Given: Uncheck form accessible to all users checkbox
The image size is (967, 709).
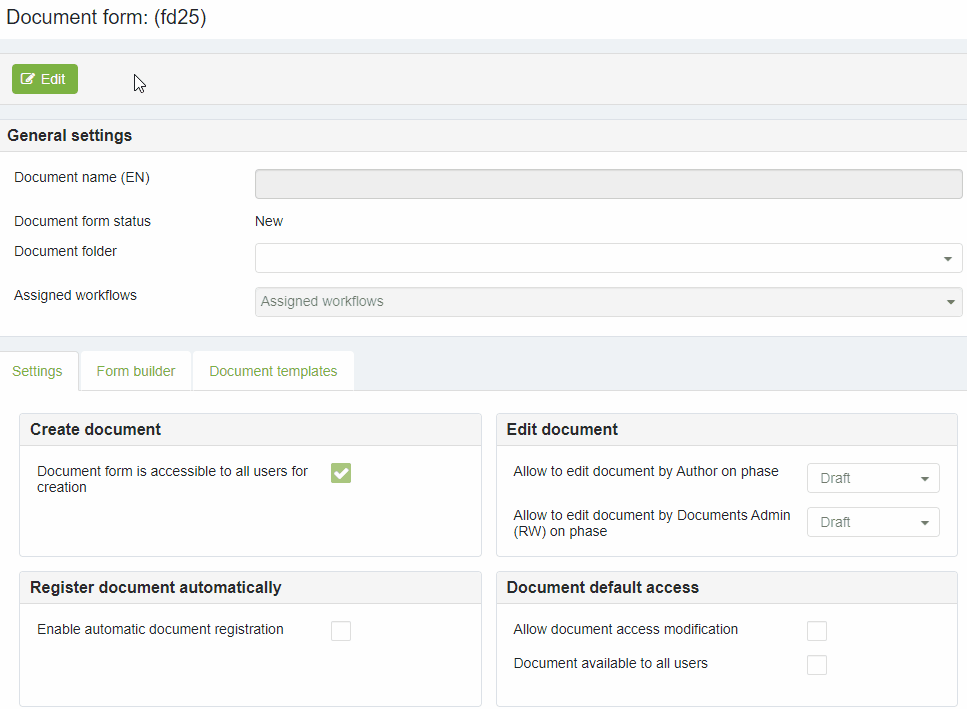Looking at the screenshot, I should (341, 473).
